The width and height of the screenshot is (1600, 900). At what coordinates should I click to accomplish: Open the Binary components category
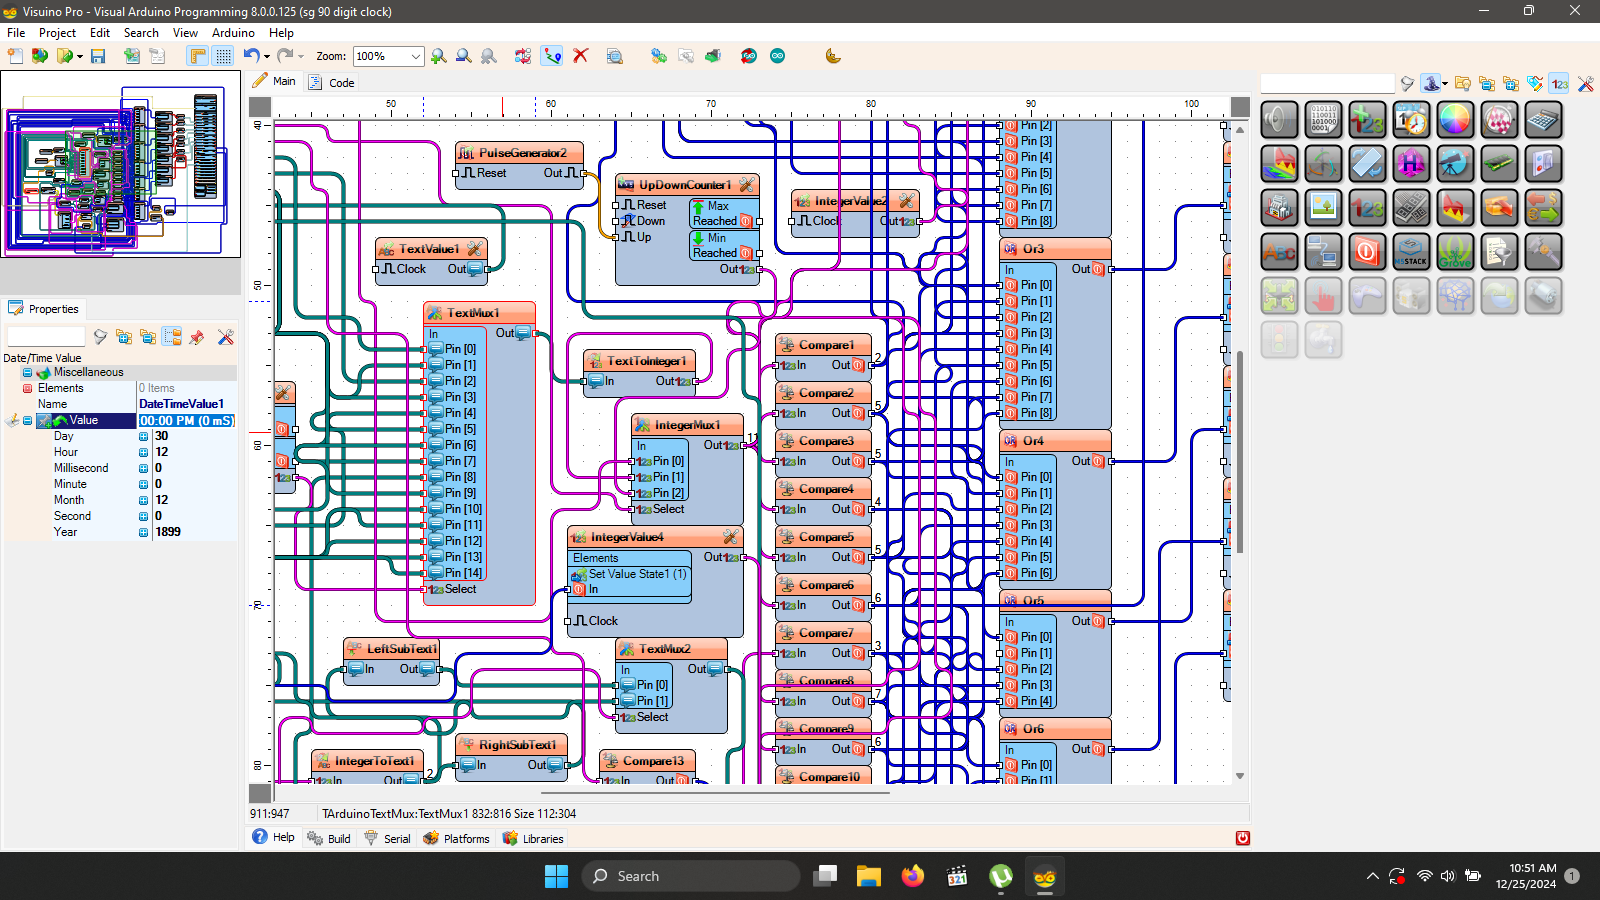click(x=1323, y=120)
